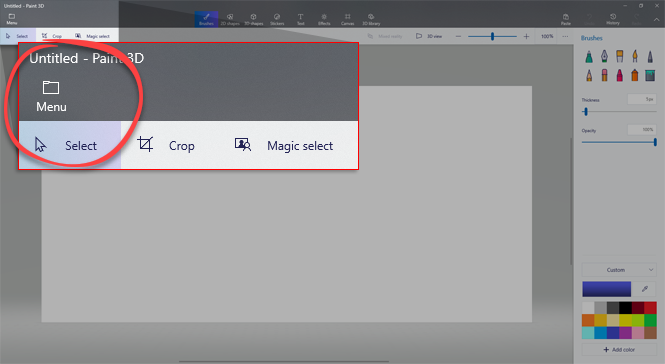Switch to the Brushes tab

(x=207, y=19)
